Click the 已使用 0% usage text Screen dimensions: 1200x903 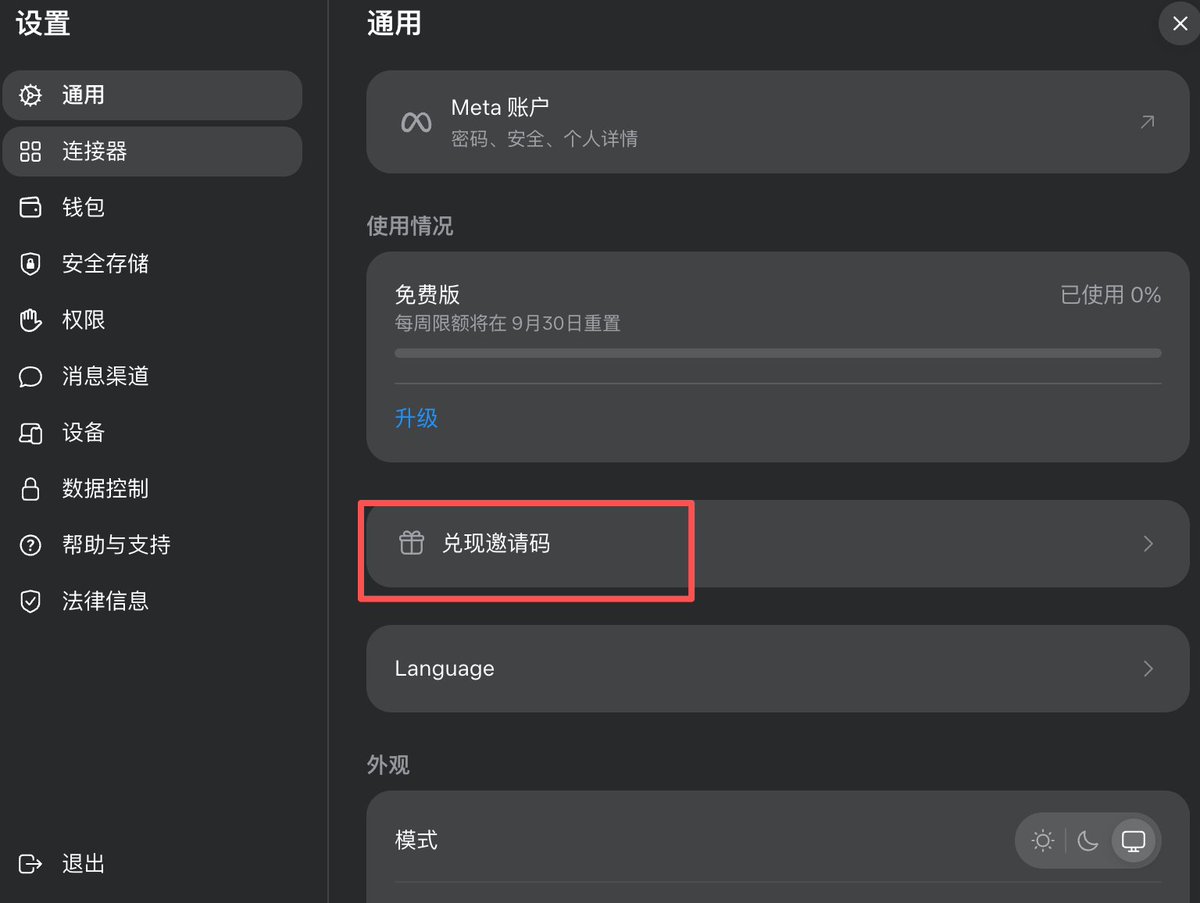click(x=1111, y=295)
